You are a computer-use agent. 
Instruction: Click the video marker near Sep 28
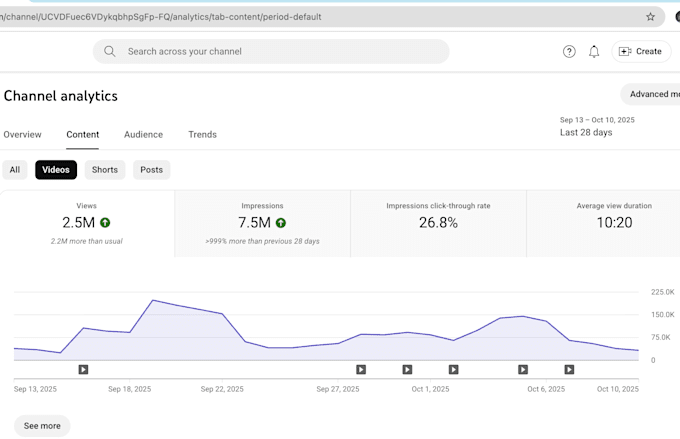(x=361, y=370)
